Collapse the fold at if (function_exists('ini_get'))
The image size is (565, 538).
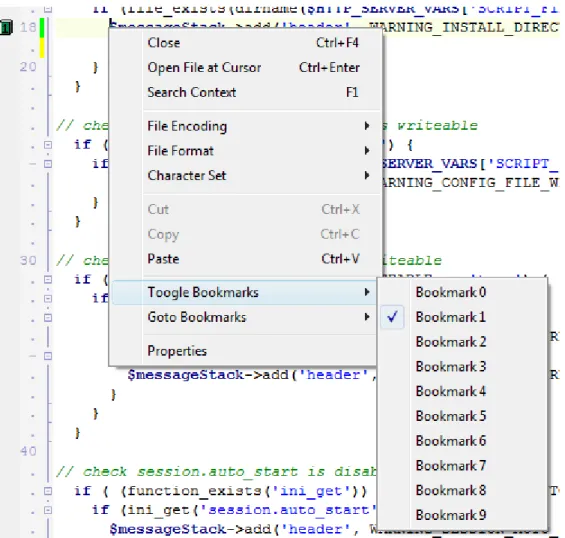tap(48, 491)
